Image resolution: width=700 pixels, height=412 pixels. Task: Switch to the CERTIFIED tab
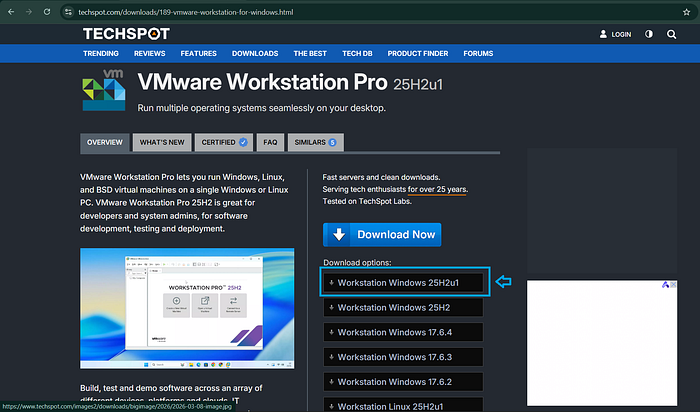(224, 142)
